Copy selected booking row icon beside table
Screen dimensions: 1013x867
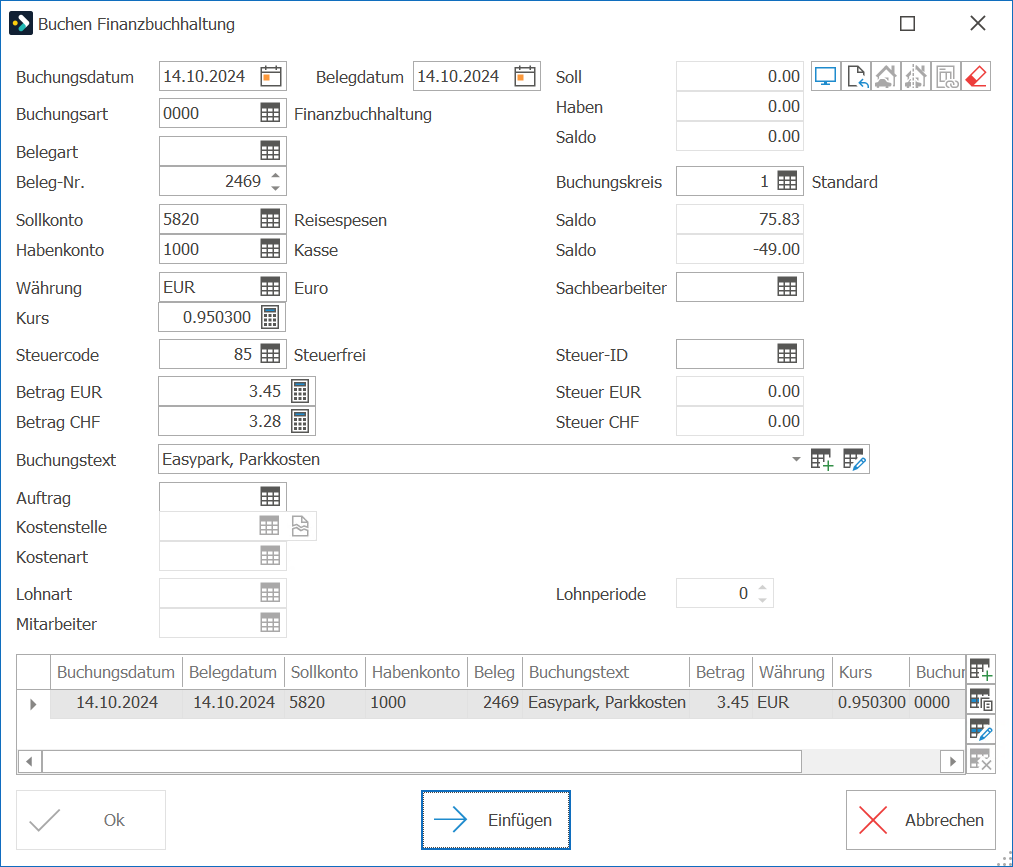click(981, 700)
